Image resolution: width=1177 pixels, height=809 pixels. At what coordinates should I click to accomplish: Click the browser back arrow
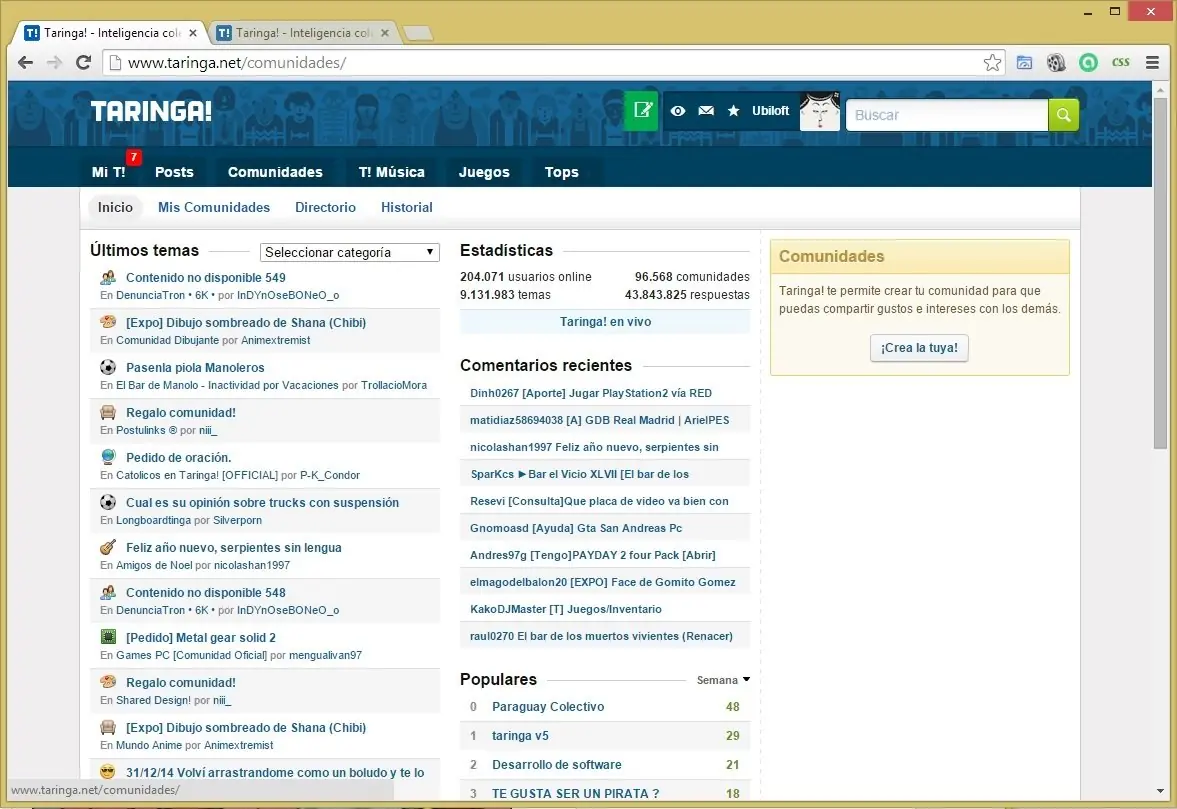tap(26, 63)
